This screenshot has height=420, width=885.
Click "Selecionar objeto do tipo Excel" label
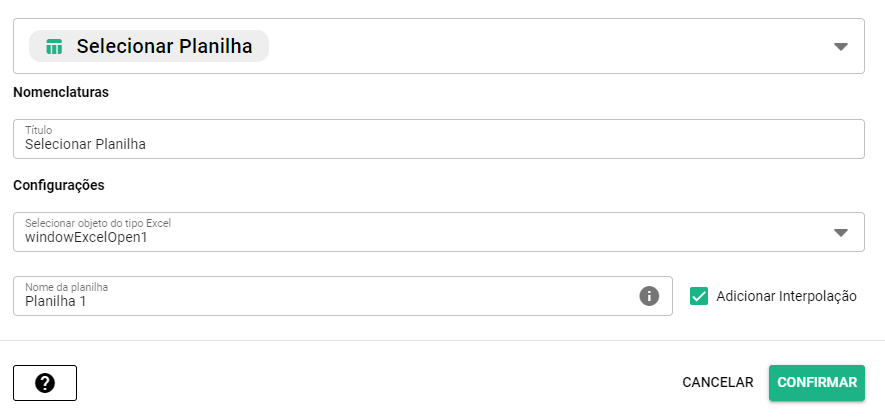tap(105, 223)
